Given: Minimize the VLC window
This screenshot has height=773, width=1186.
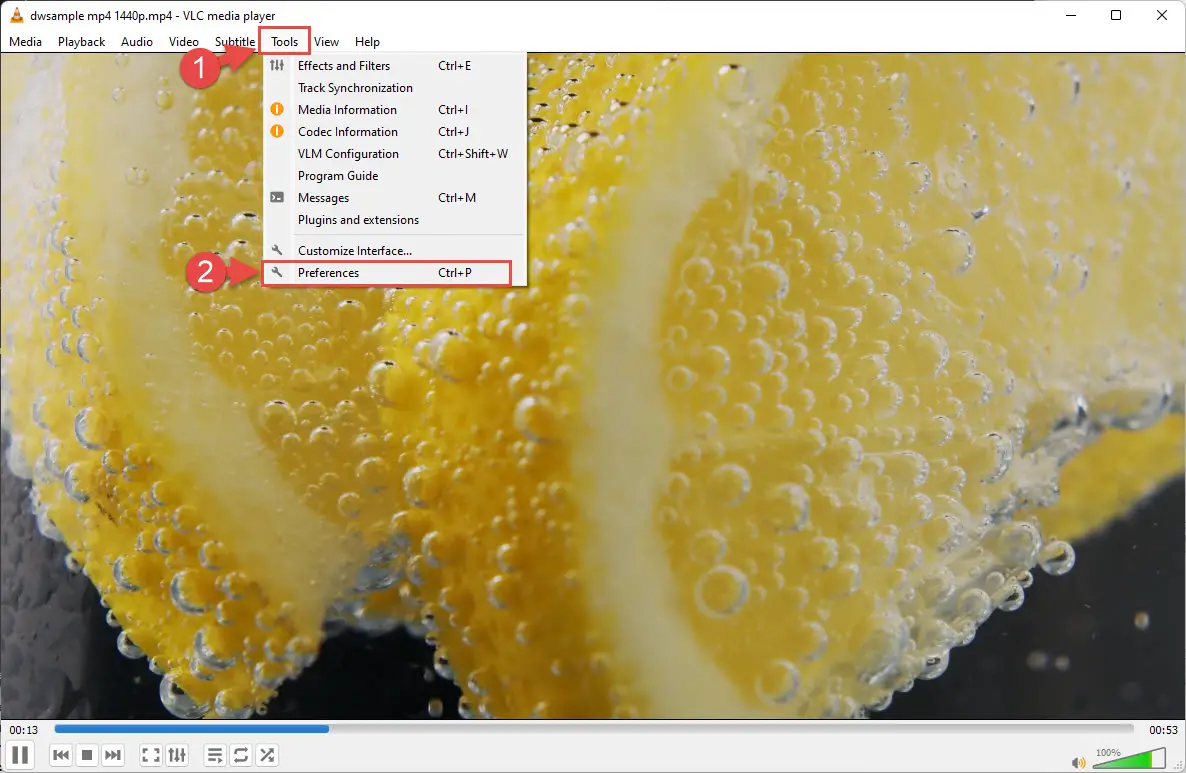Looking at the screenshot, I should click(1071, 15).
